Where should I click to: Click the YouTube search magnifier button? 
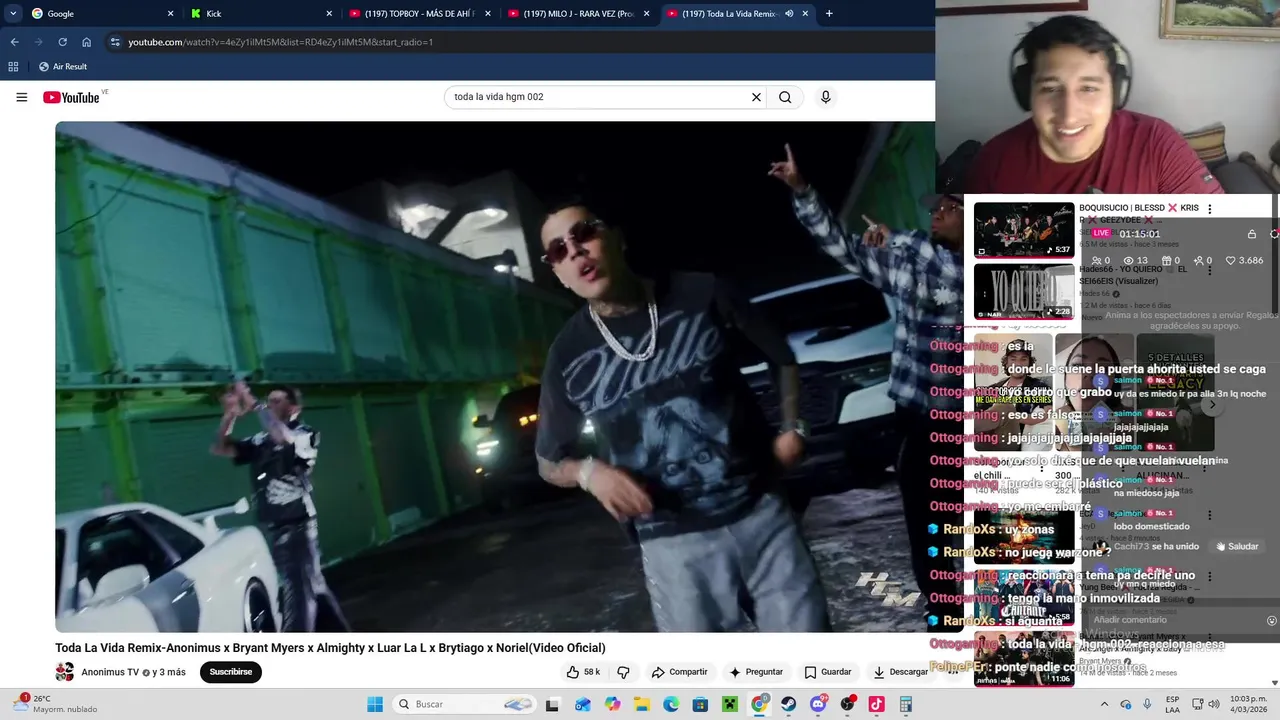pyautogui.click(x=785, y=97)
